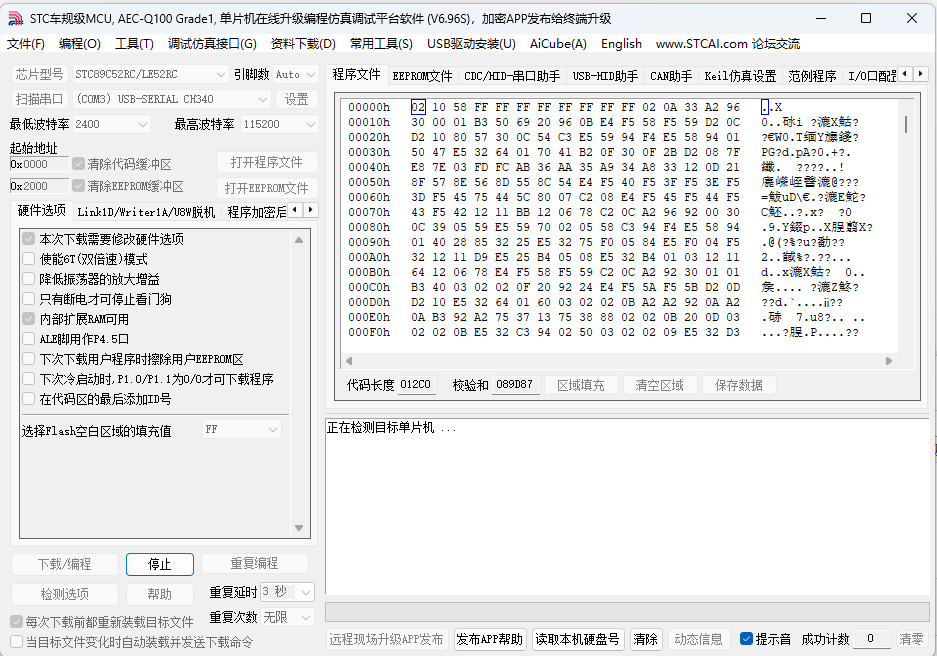Open chip model dropdown STC89C52RC/LE52RC
Image resolution: width=937 pixels, height=656 pixels.
point(150,75)
